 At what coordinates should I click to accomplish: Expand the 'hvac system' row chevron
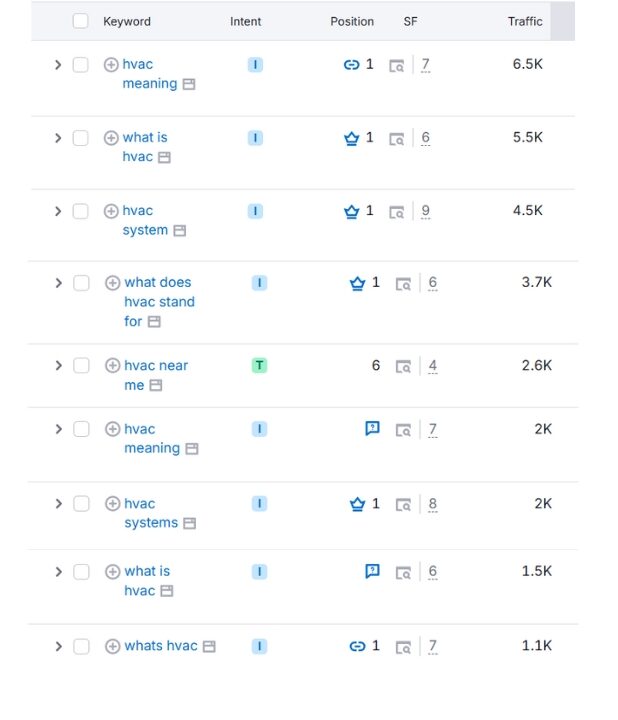[x=58, y=211]
